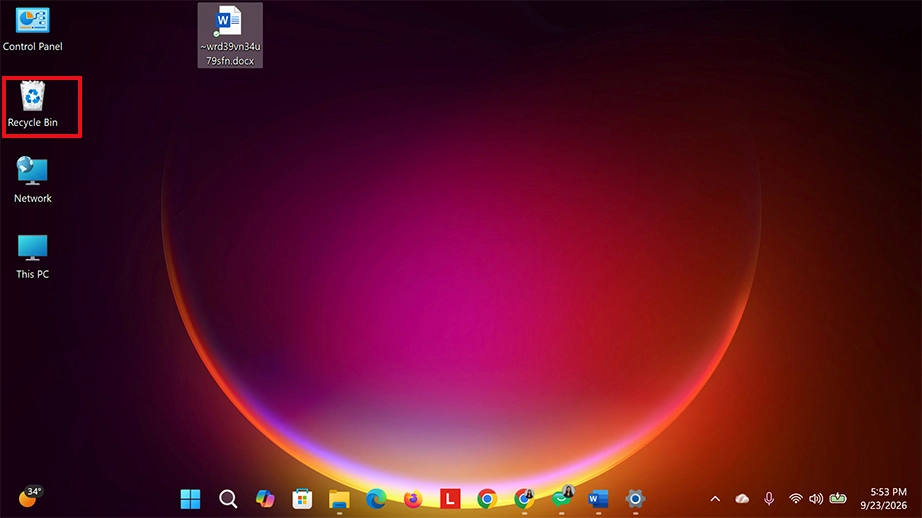Toggle the microphone tray icon
The height and width of the screenshot is (518, 922).
pyautogui.click(x=769, y=499)
